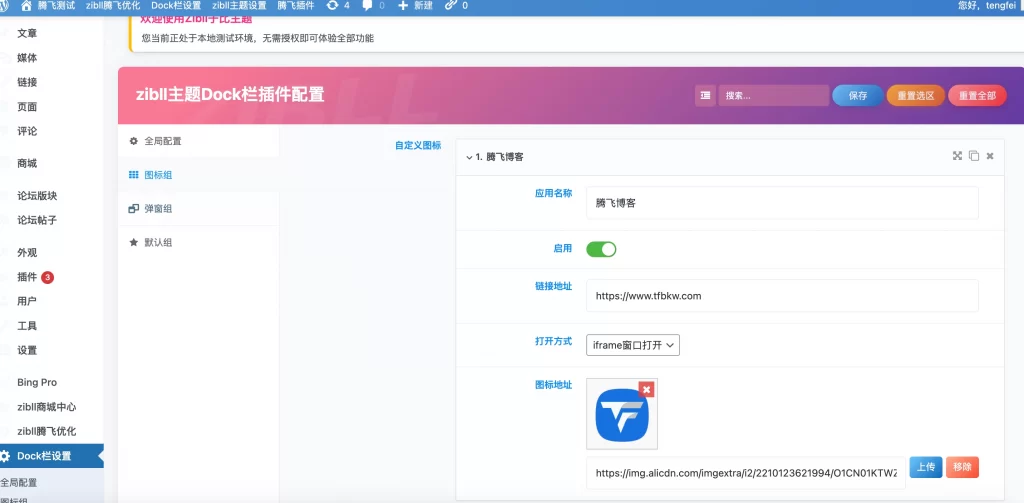Click the duplicate icon on 腾飞博客 panel
This screenshot has height=503, width=1024.
point(974,155)
